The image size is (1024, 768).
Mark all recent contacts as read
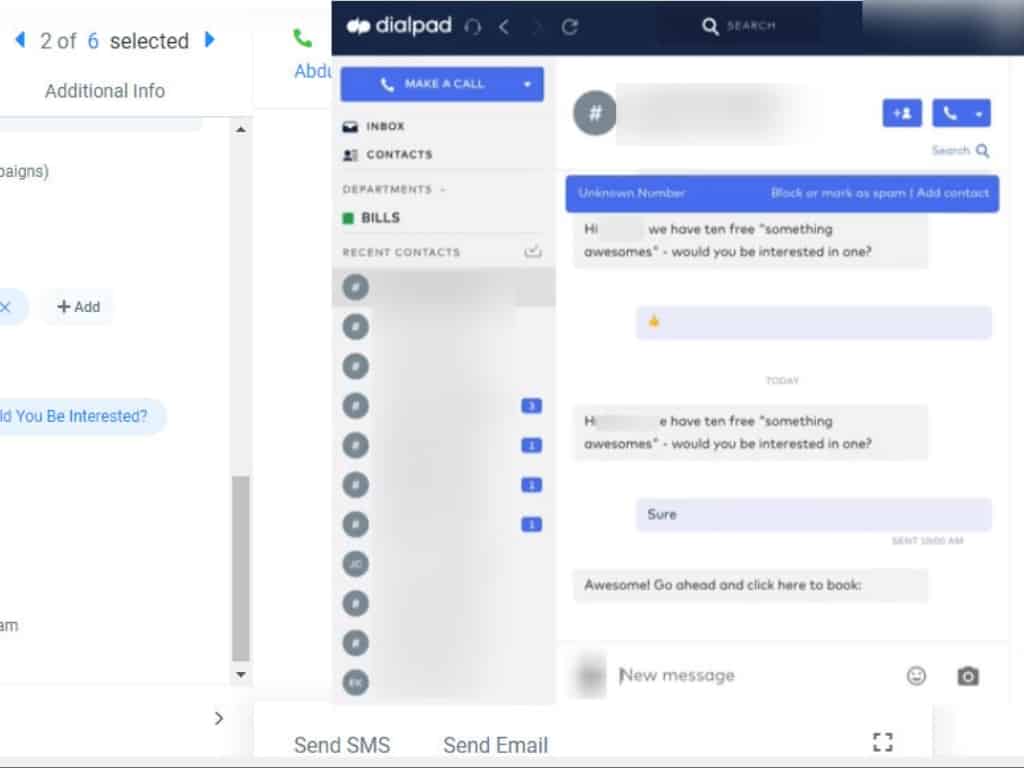pyautogui.click(x=533, y=251)
